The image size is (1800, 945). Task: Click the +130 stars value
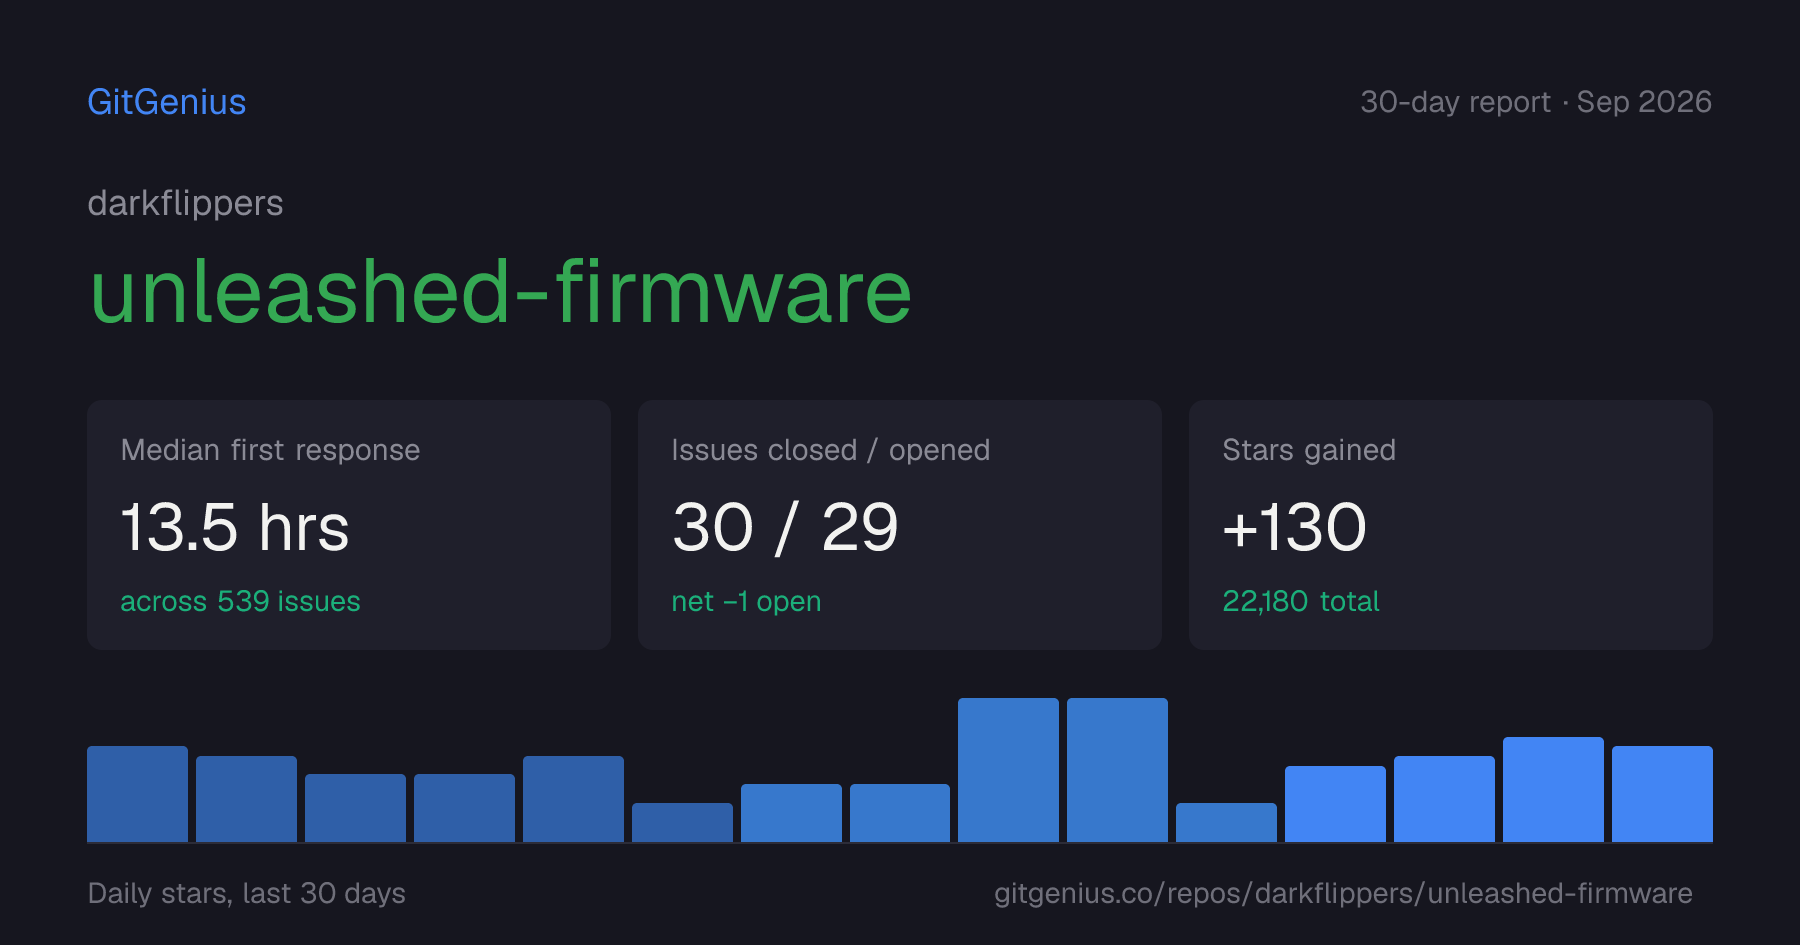point(1294,527)
